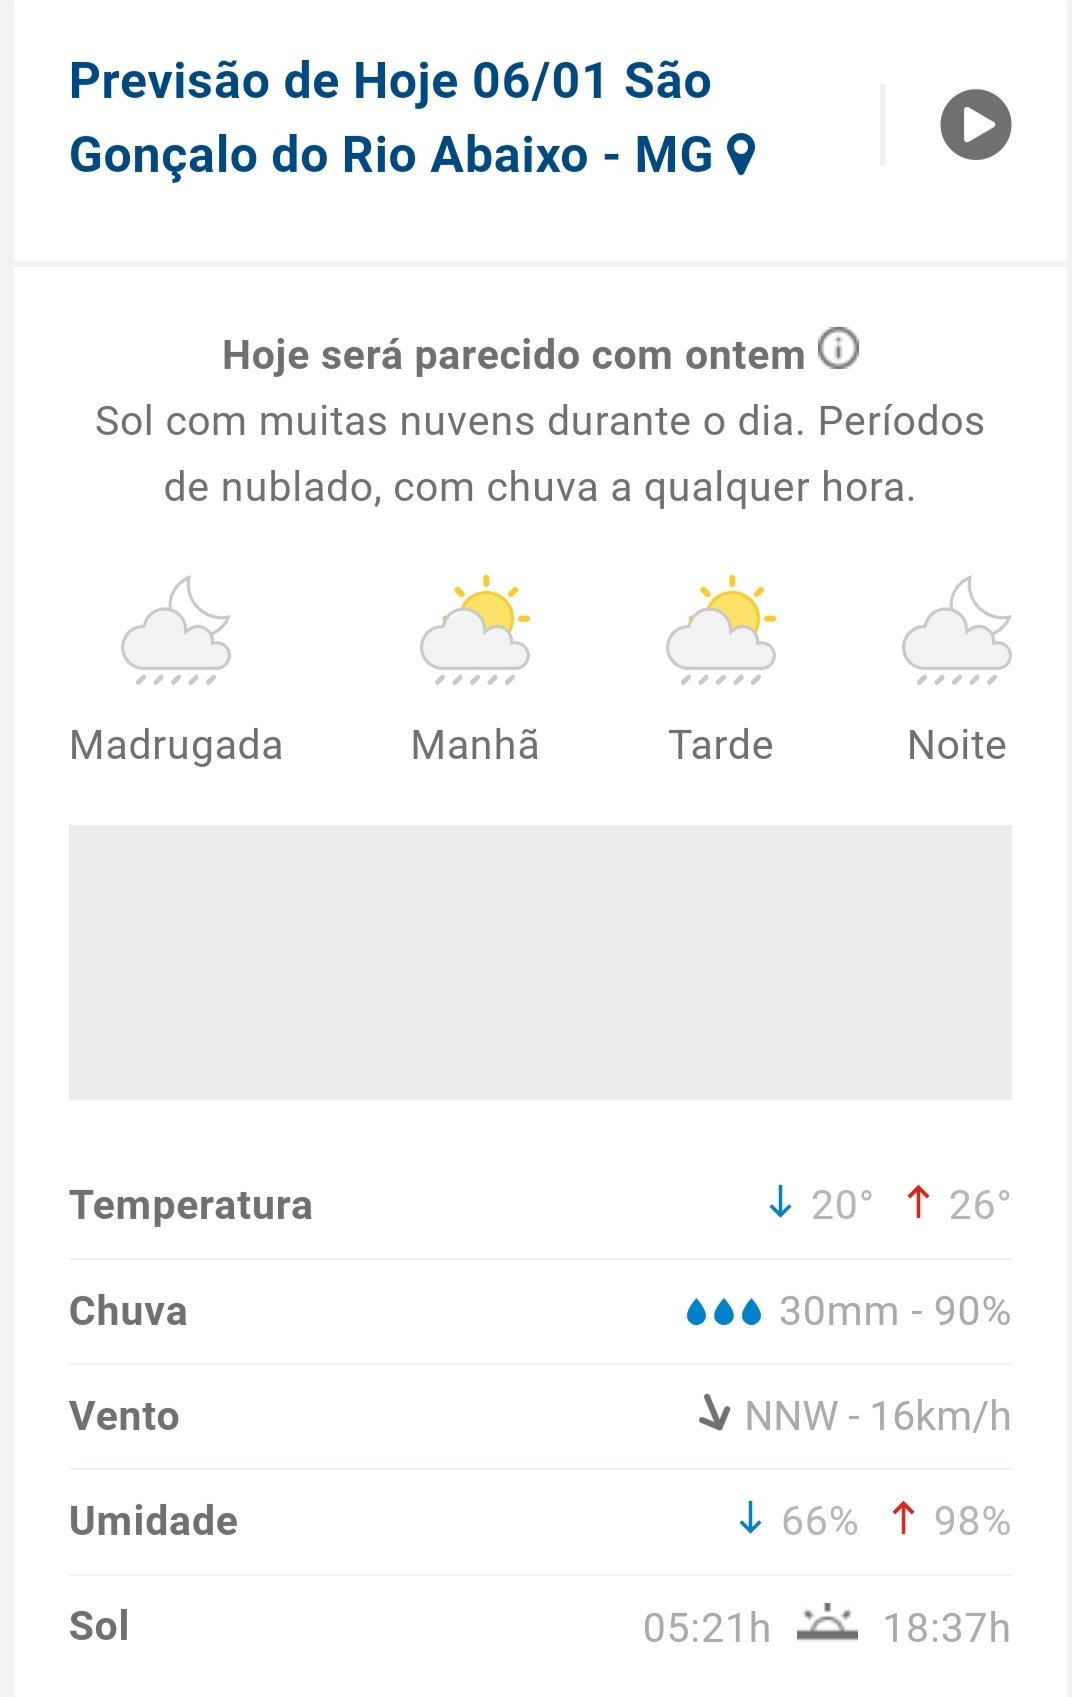Tap the maximum temperature red arrow
This screenshot has width=1072, height=1697.
(918, 1202)
